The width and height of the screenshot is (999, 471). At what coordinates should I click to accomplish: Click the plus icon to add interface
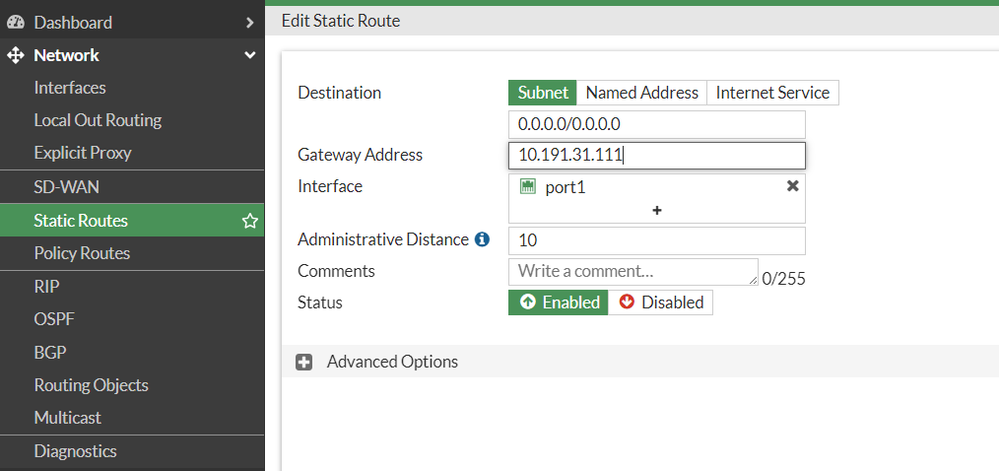(657, 210)
